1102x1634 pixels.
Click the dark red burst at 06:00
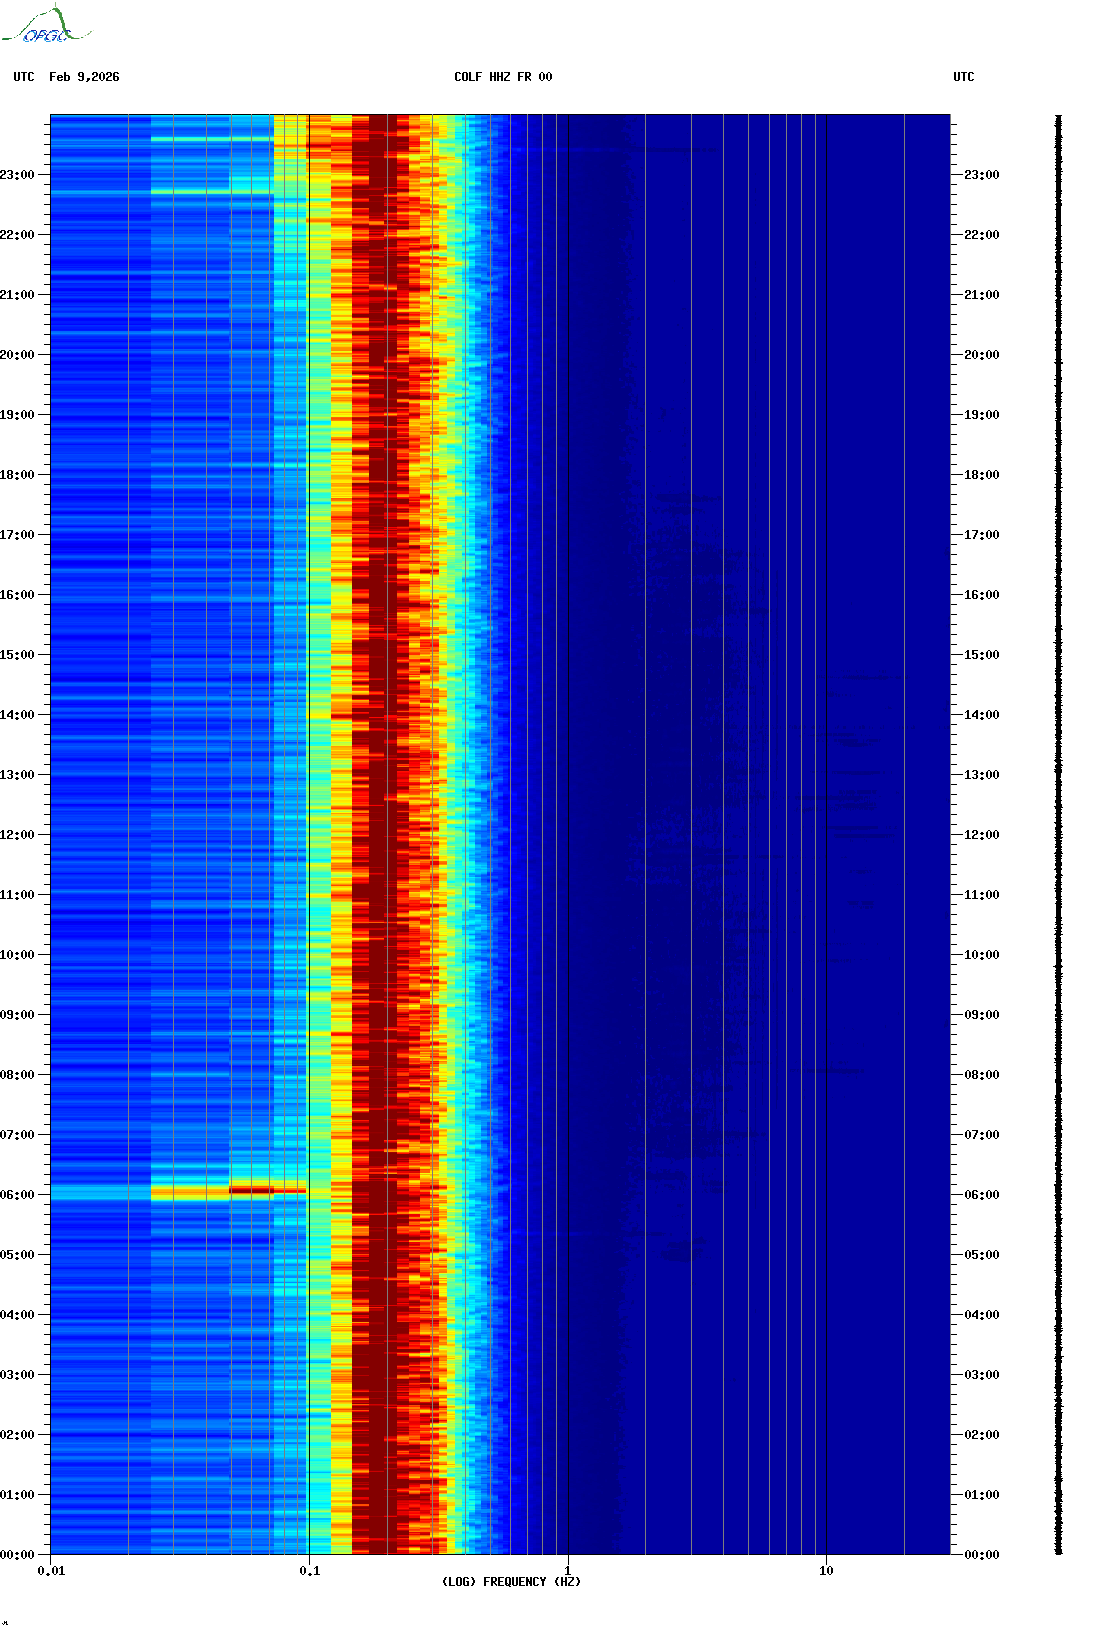[252, 1190]
